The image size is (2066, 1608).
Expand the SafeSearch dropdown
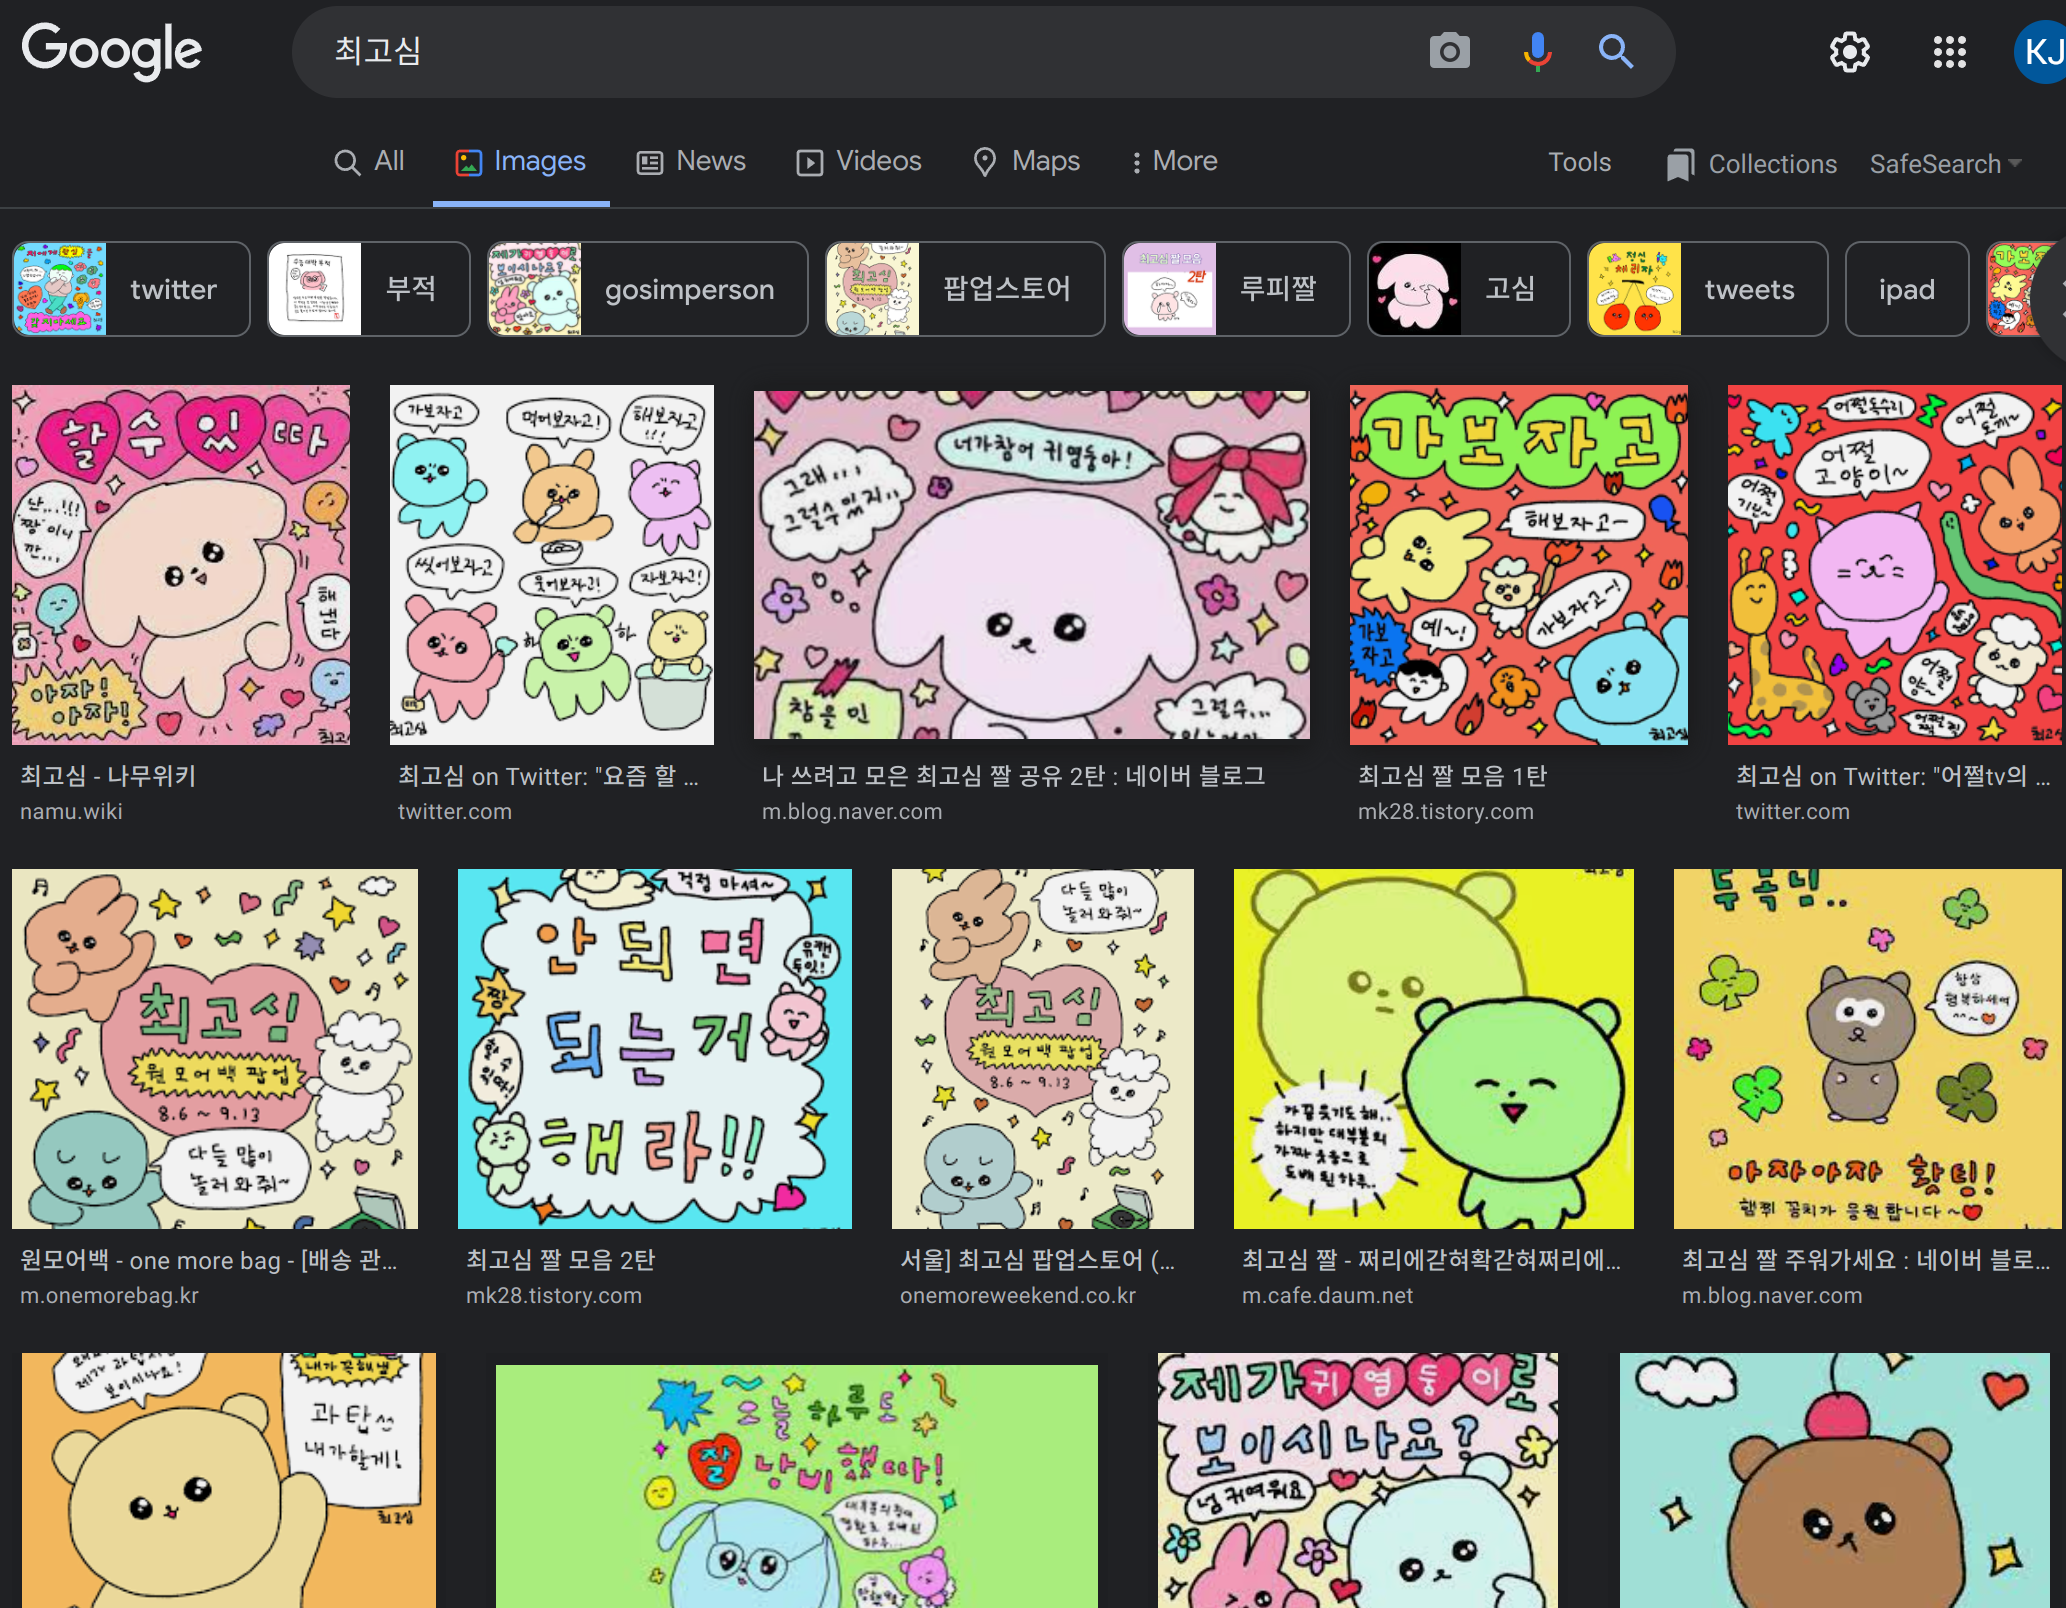[x=1945, y=163]
